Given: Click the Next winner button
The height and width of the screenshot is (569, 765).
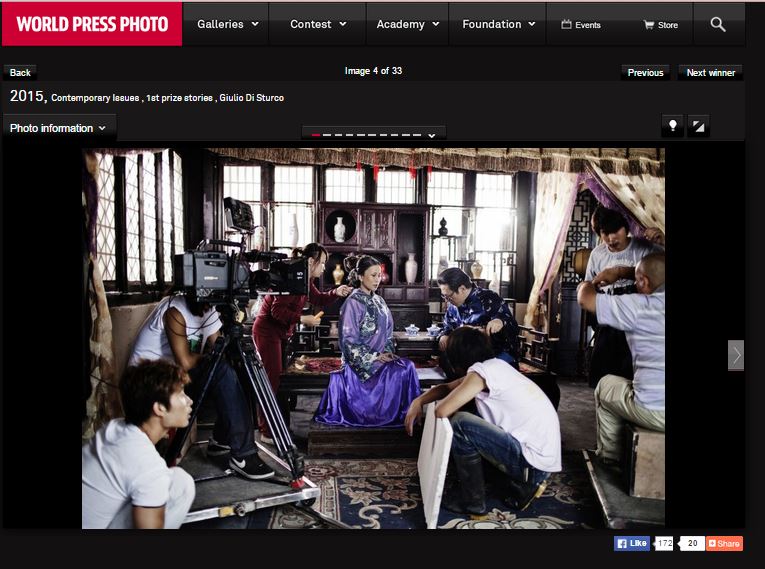Looking at the screenshot, I should (710, 72).
